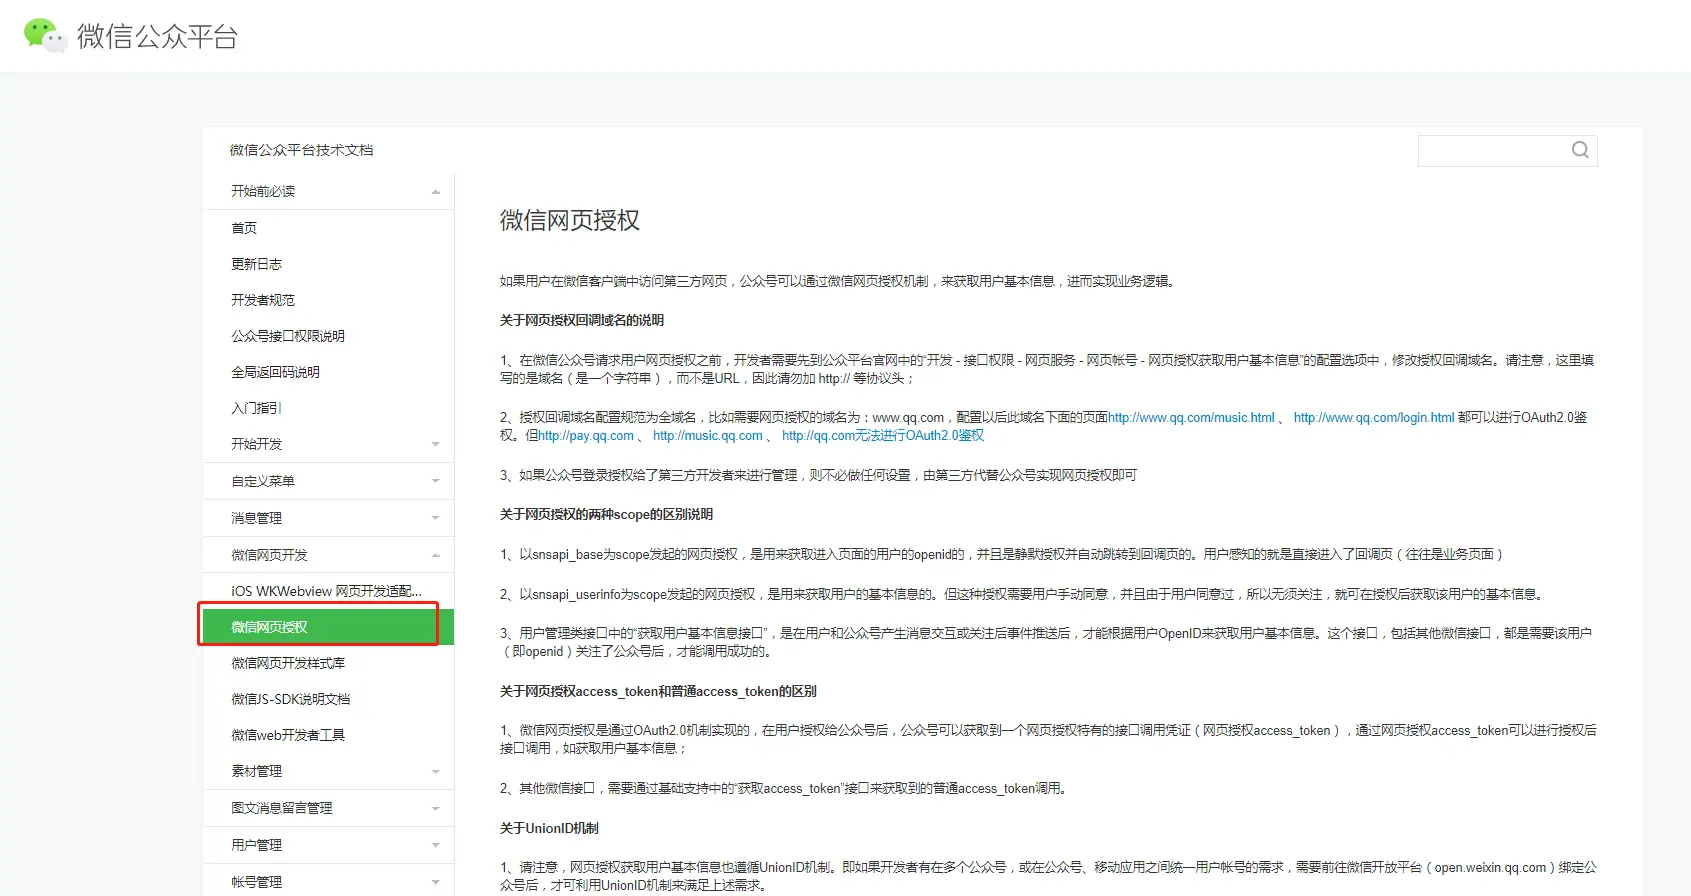Expand the 素材管理 section arrow
1691x896 pixels.
click(436, 771)
